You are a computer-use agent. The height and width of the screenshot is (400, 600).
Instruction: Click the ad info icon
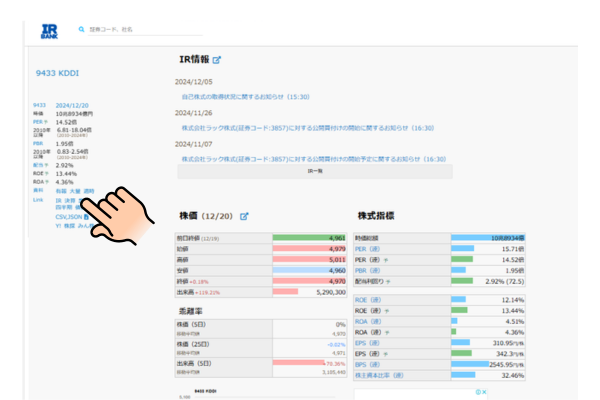pos(478,392)
